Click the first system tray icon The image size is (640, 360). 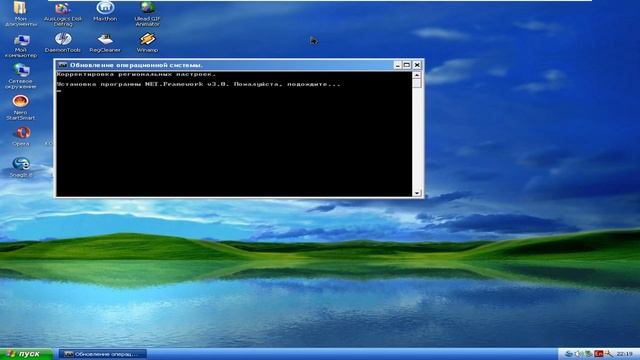click(569, 353)
